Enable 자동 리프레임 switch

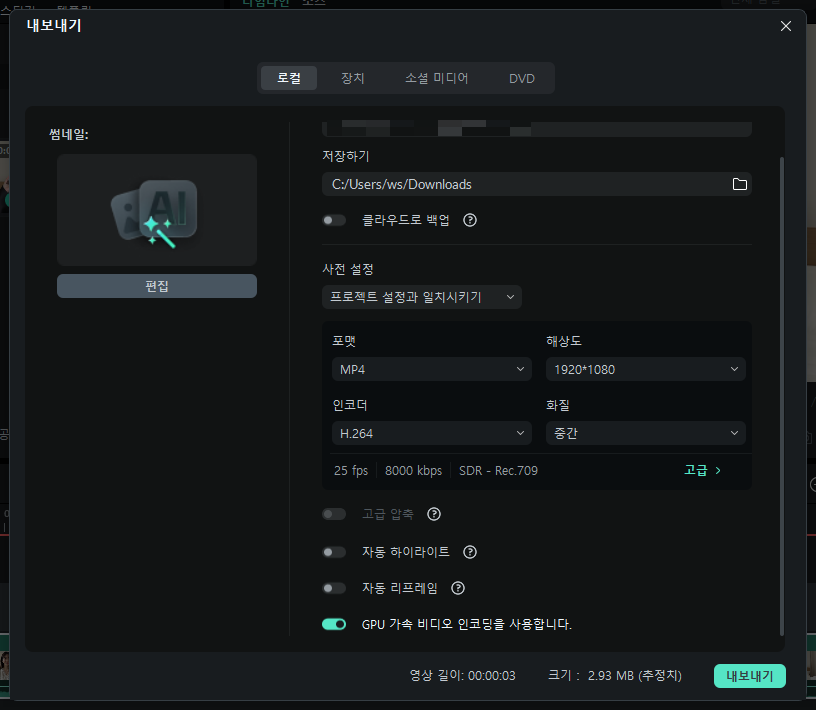(334, 588)
